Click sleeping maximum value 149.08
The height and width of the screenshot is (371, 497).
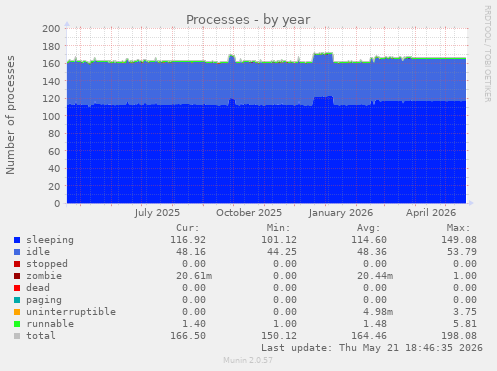459,240
